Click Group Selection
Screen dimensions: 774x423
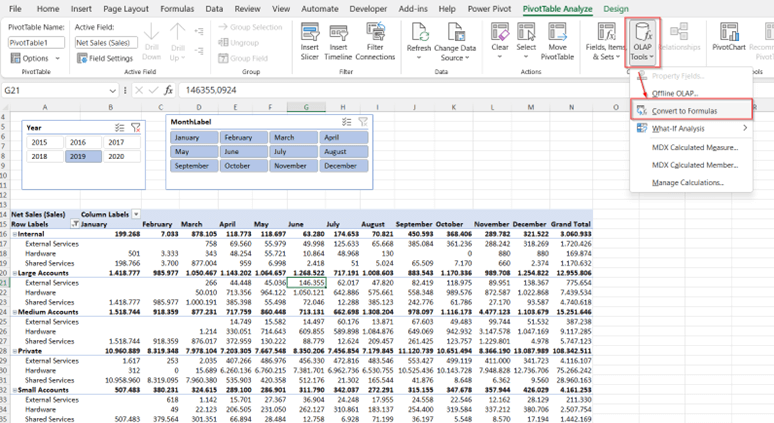click(250, 27)
